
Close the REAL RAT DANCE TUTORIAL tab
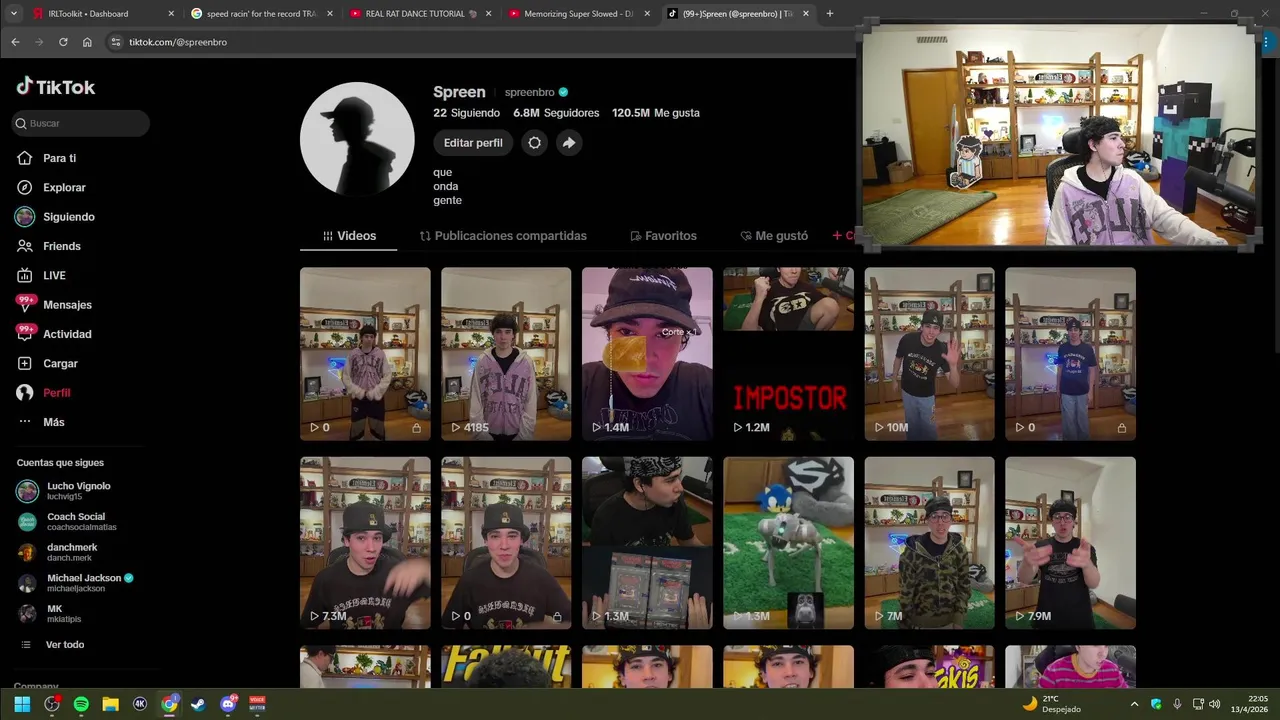[489, 14]
